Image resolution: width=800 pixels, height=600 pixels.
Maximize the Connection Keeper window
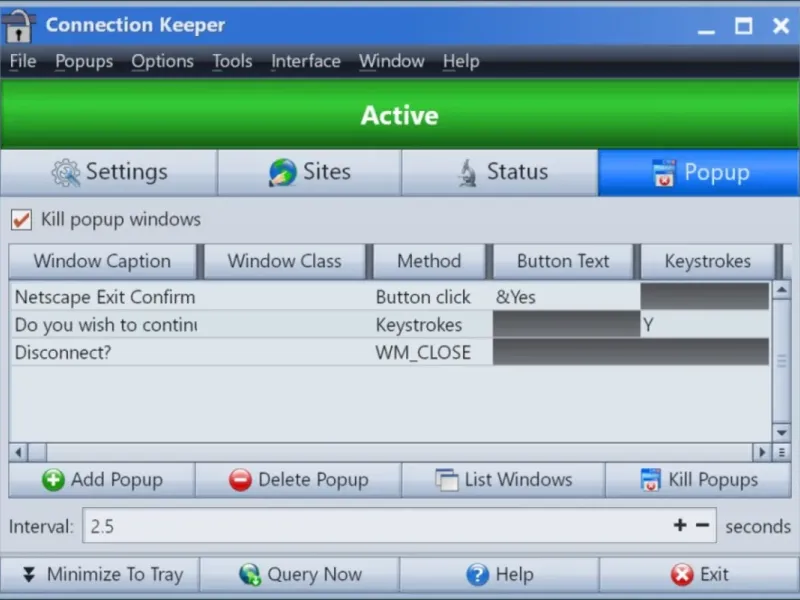point(743,26)
